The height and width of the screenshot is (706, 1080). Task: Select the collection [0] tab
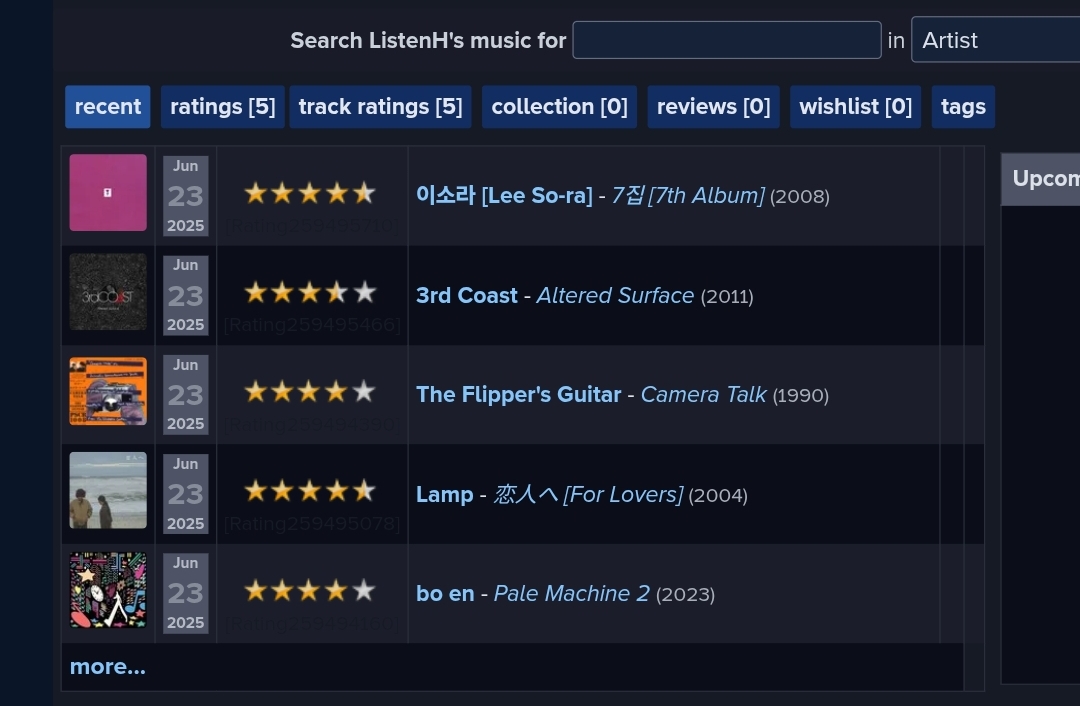coord(559,107)
